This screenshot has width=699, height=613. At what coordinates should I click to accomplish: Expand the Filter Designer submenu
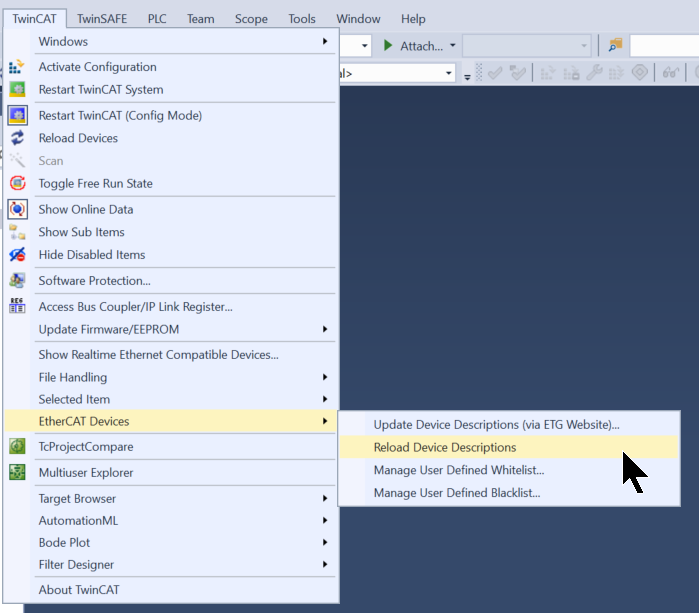coord(325,564)
